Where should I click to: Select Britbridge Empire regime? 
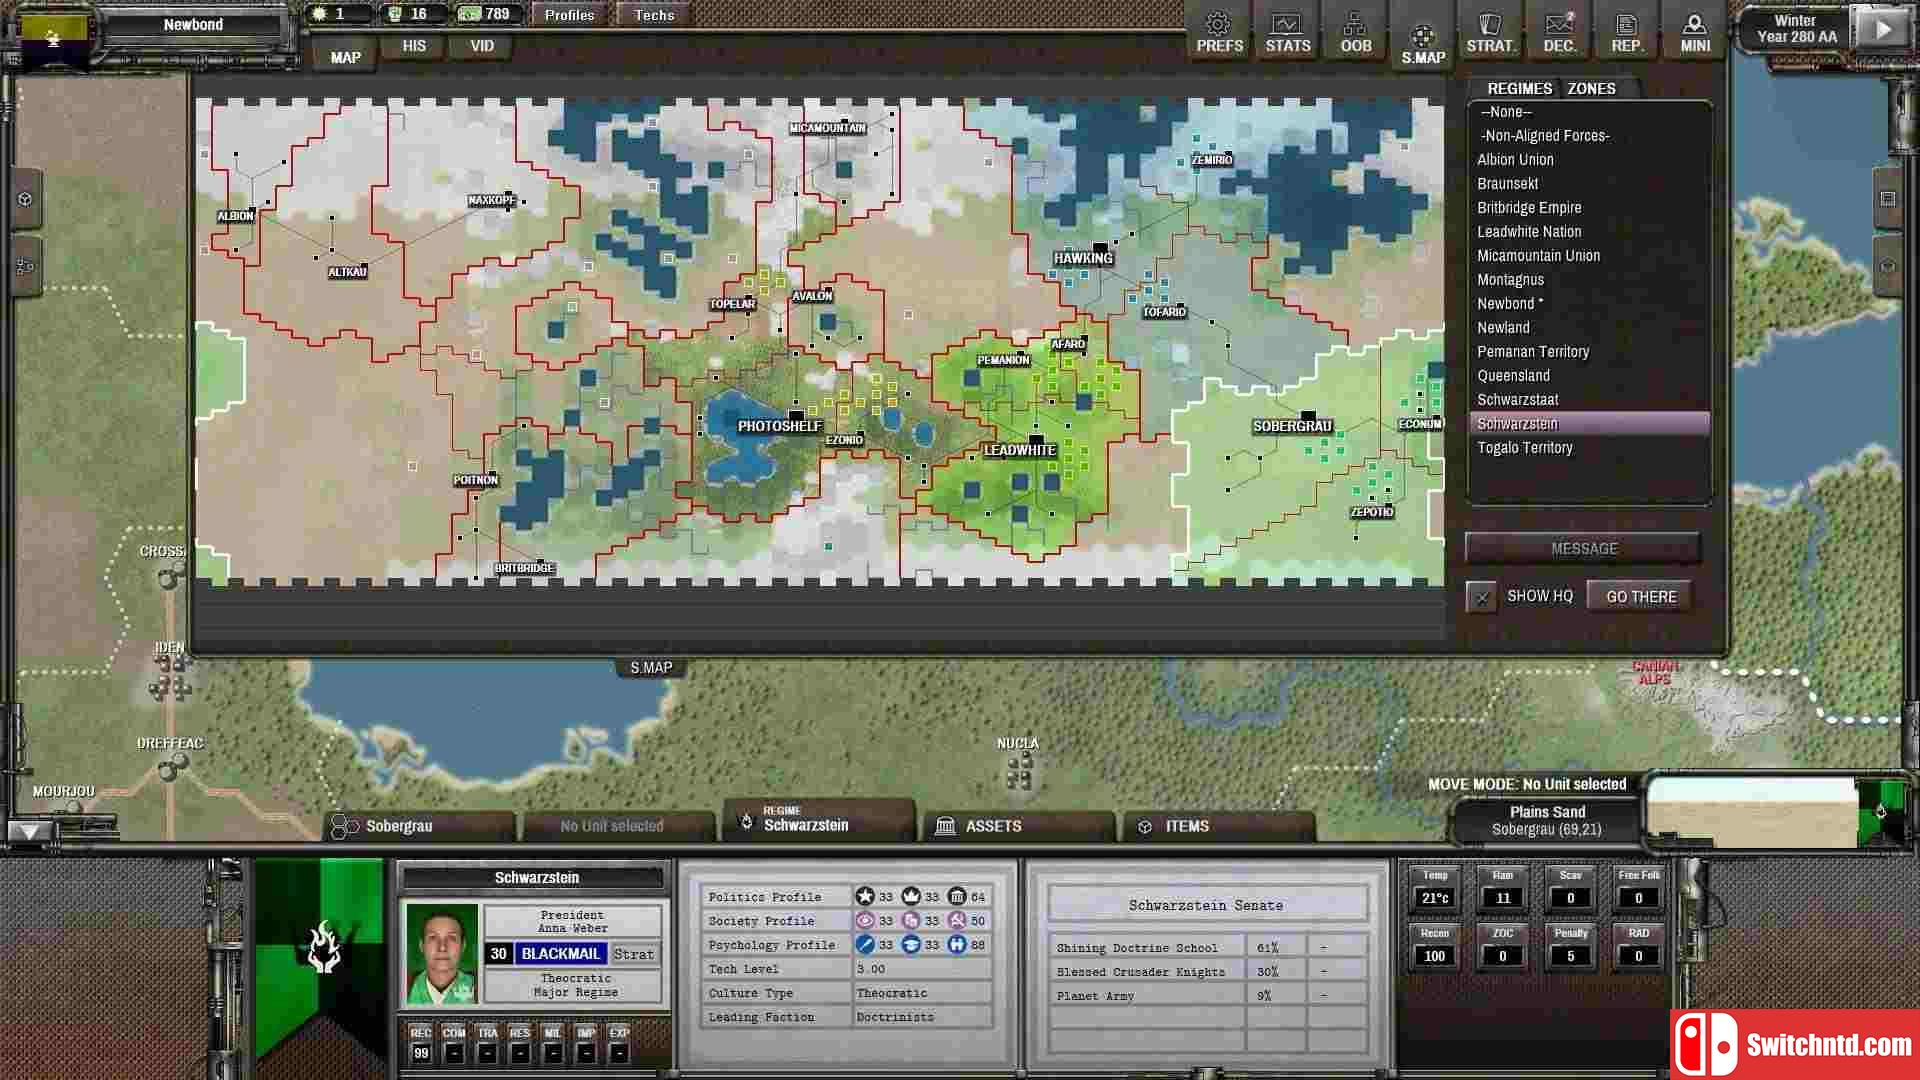(x=1589, y=208)
